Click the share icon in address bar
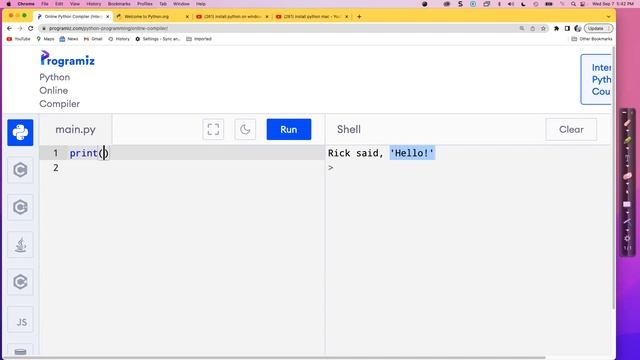This screenshot has width=640, height=360. tap(532, 28)
